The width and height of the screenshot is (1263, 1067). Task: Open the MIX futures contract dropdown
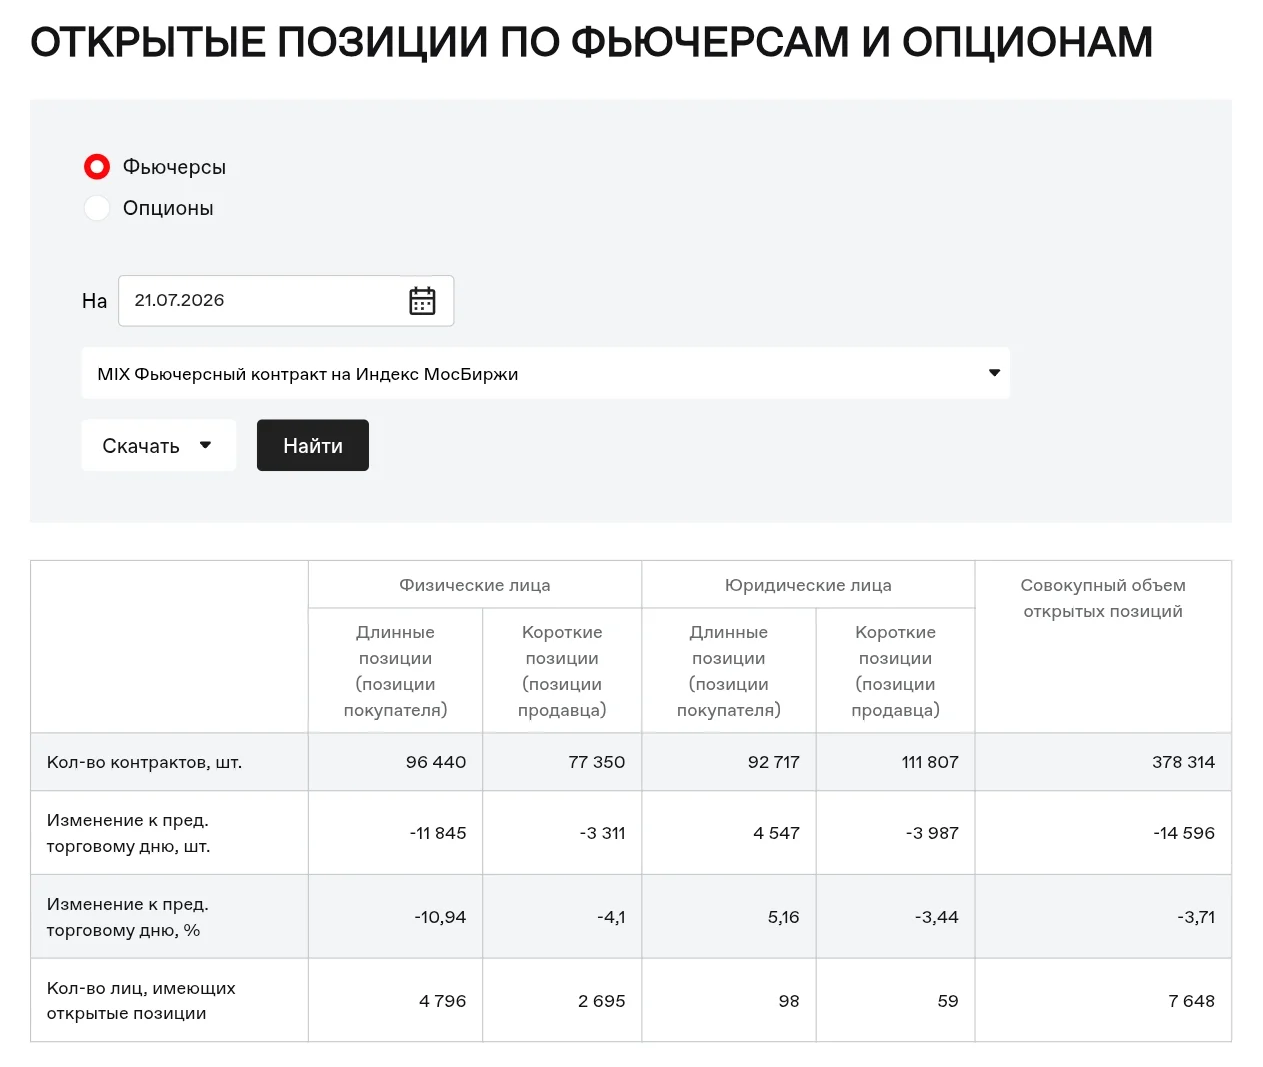pos(545,373)
